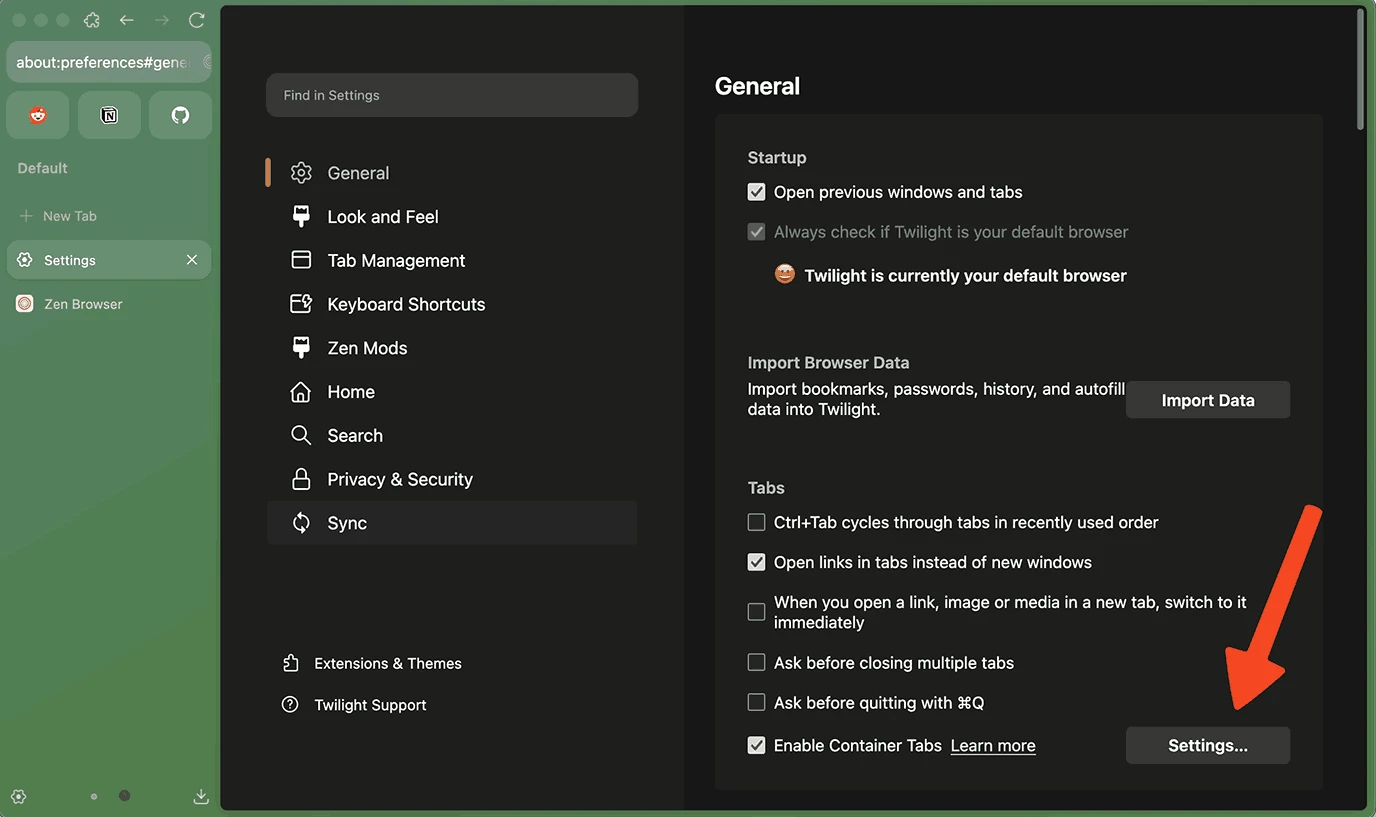Screen dimensions: 1376x817
Task: Uncheck Open previous windows and tabs
Action: click(x=757, y=192)
